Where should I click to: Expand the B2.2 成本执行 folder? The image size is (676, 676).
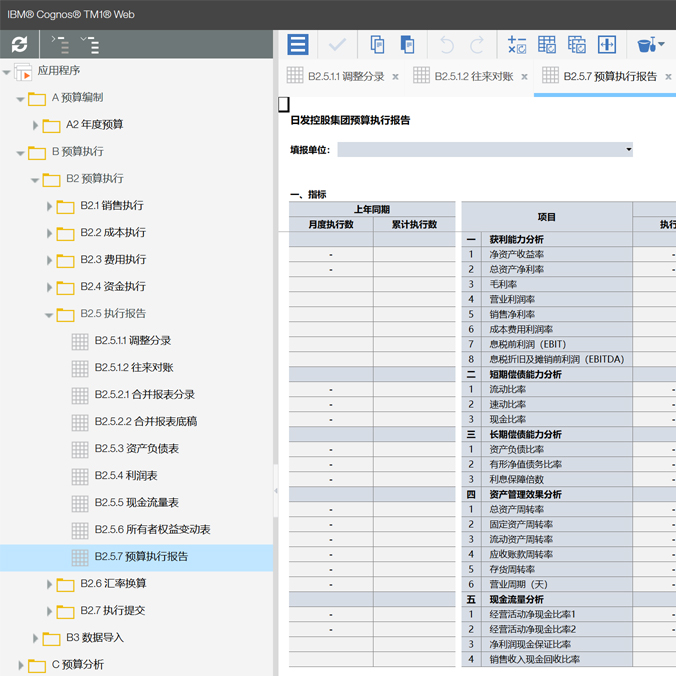[x=49, y=233]
